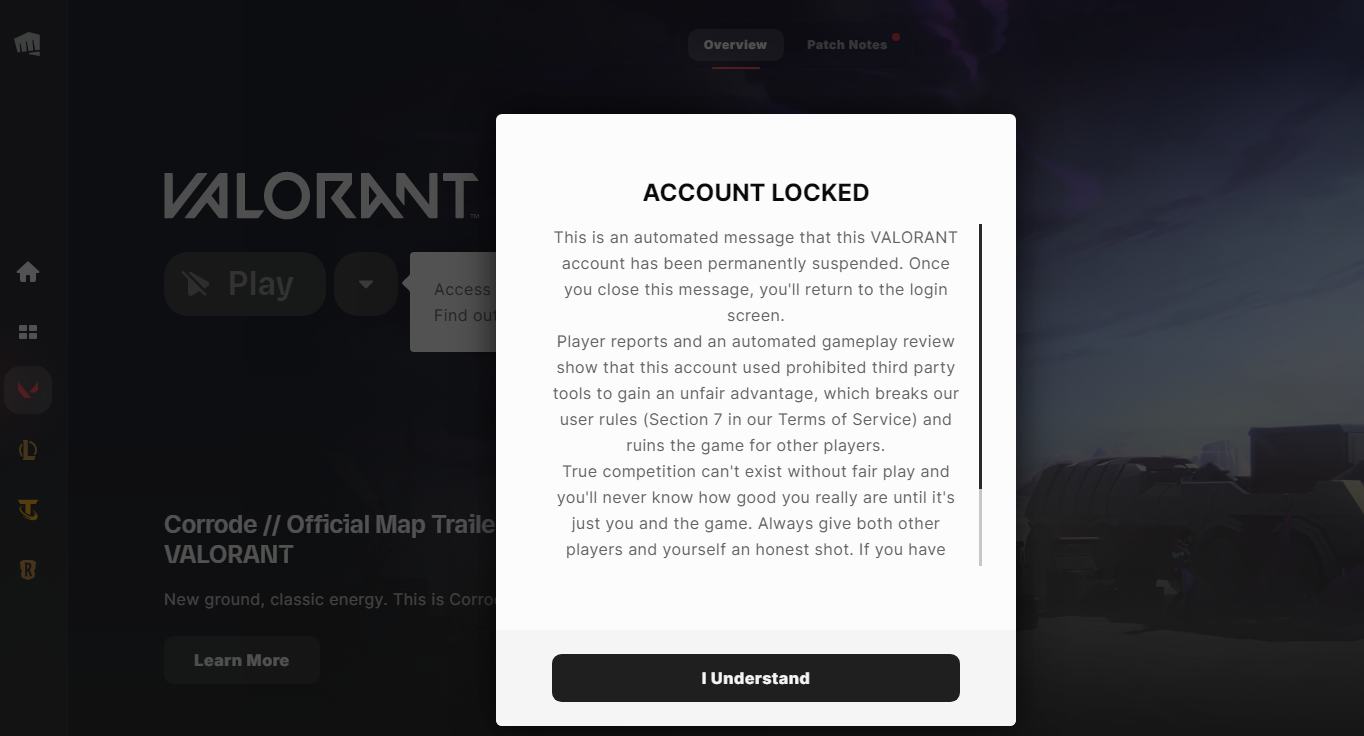Switch to the Overview tab
The image size is (1364, 736).
[735, 45]
